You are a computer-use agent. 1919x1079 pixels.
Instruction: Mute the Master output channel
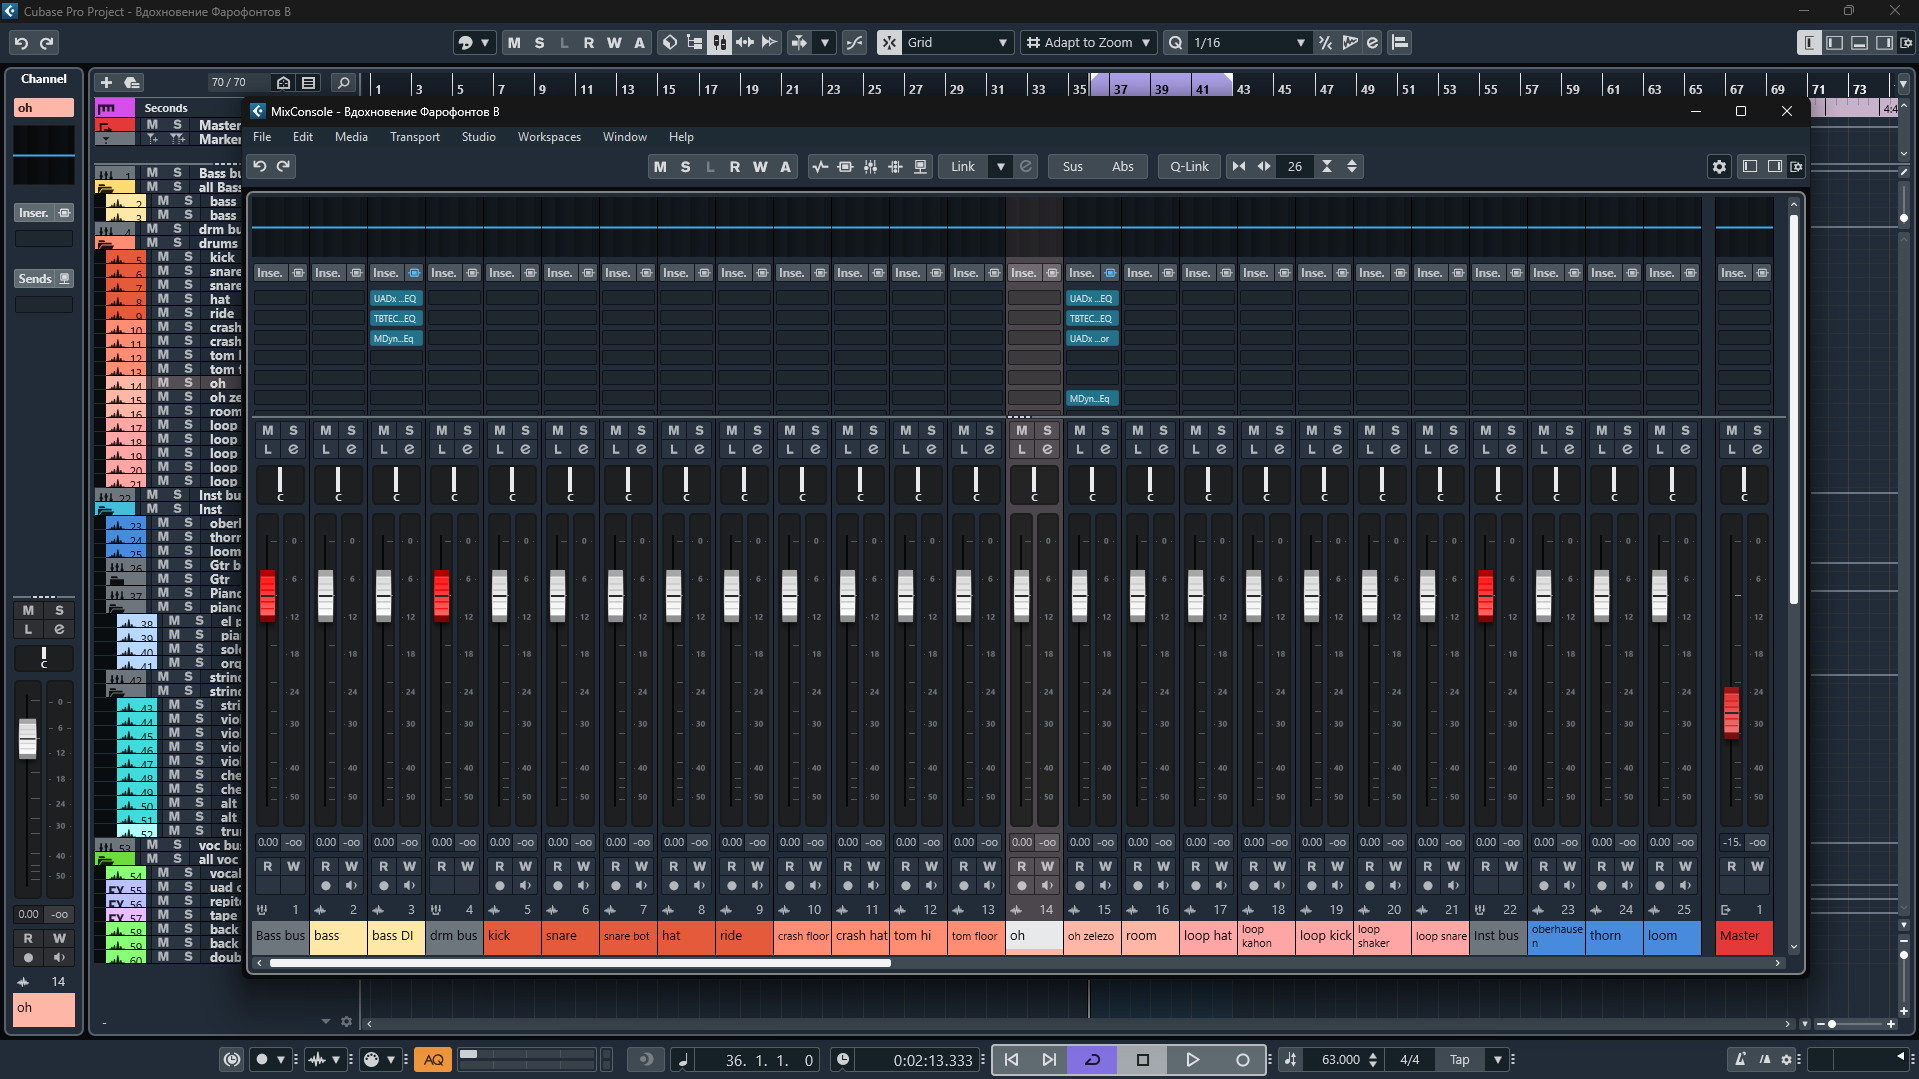[x=1732, y=430]
